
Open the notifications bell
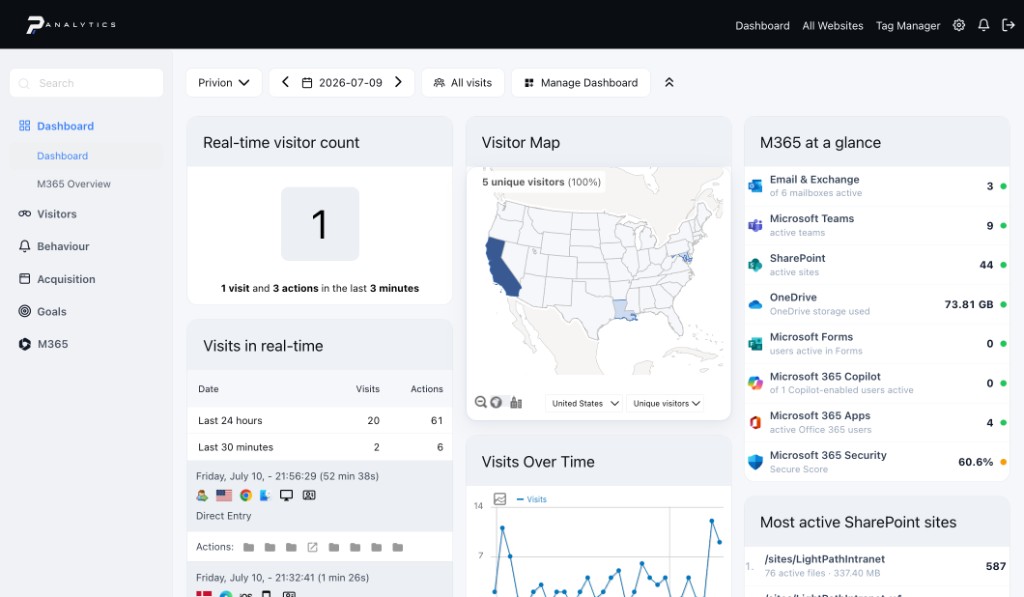coord(984,25)
